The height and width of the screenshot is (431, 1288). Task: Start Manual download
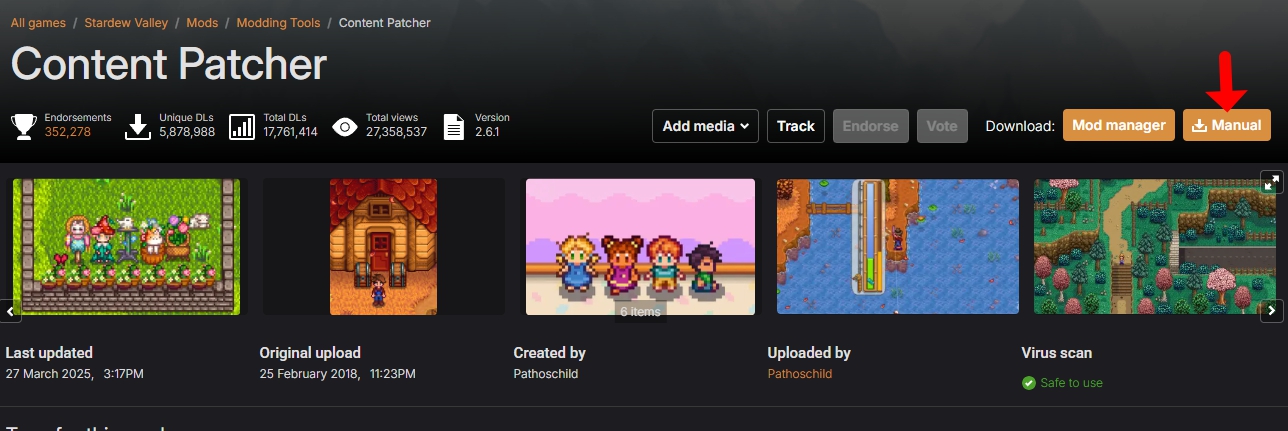[x=1227, y=126]
